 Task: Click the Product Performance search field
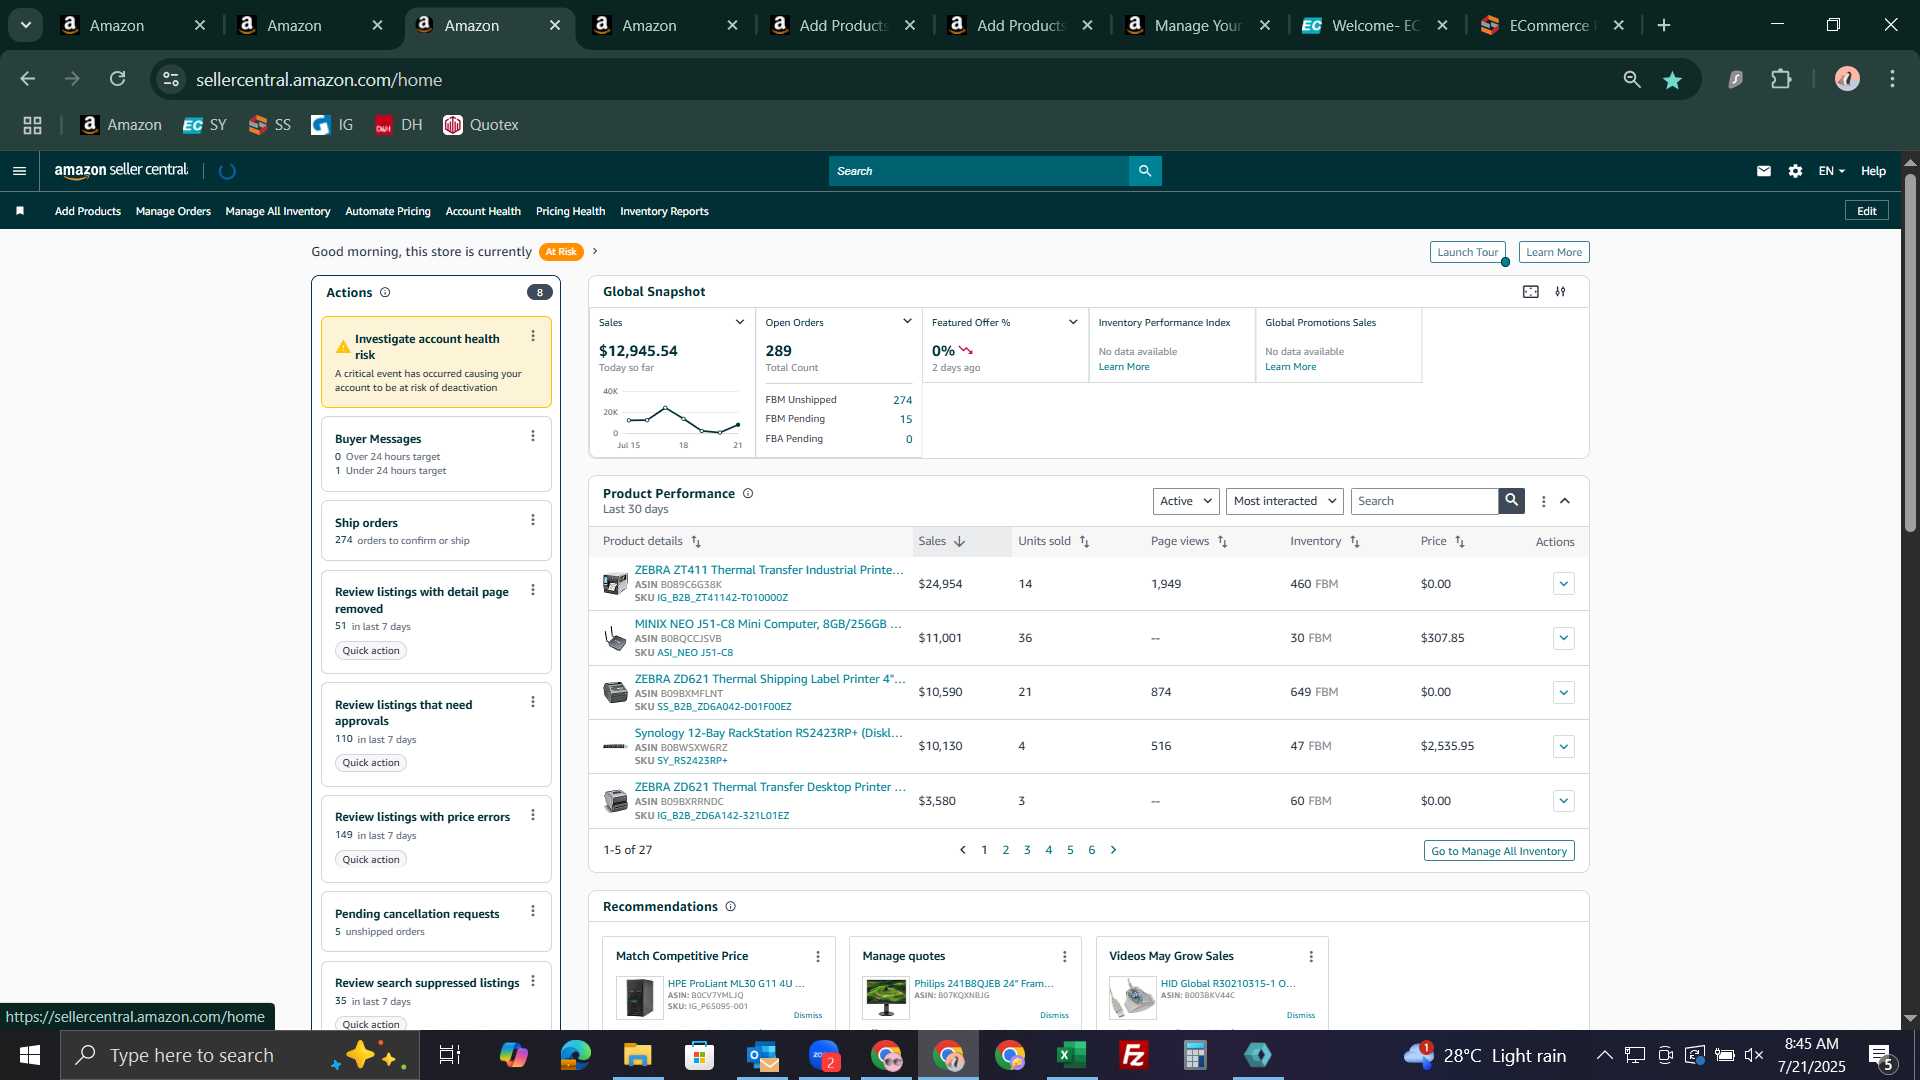pos(1425,501)
